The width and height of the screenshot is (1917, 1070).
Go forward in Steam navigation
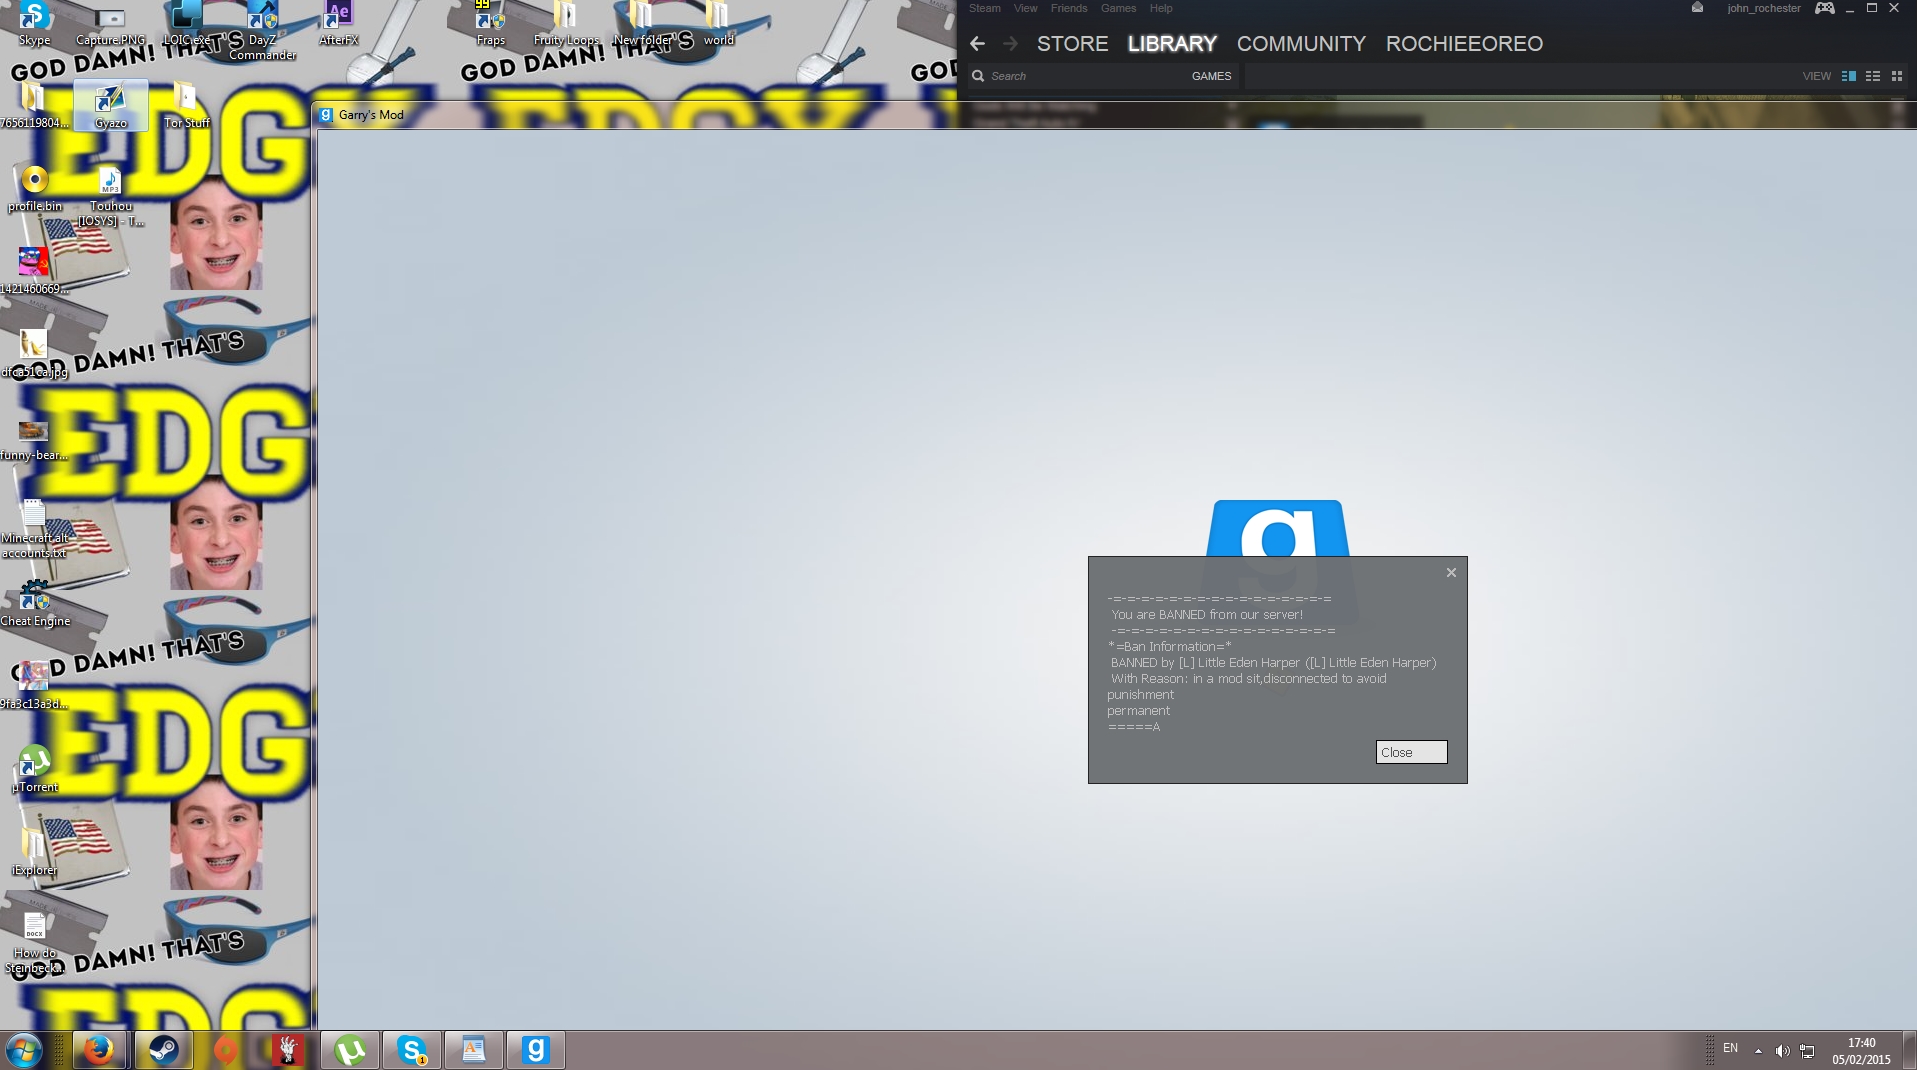(1010, 44)
